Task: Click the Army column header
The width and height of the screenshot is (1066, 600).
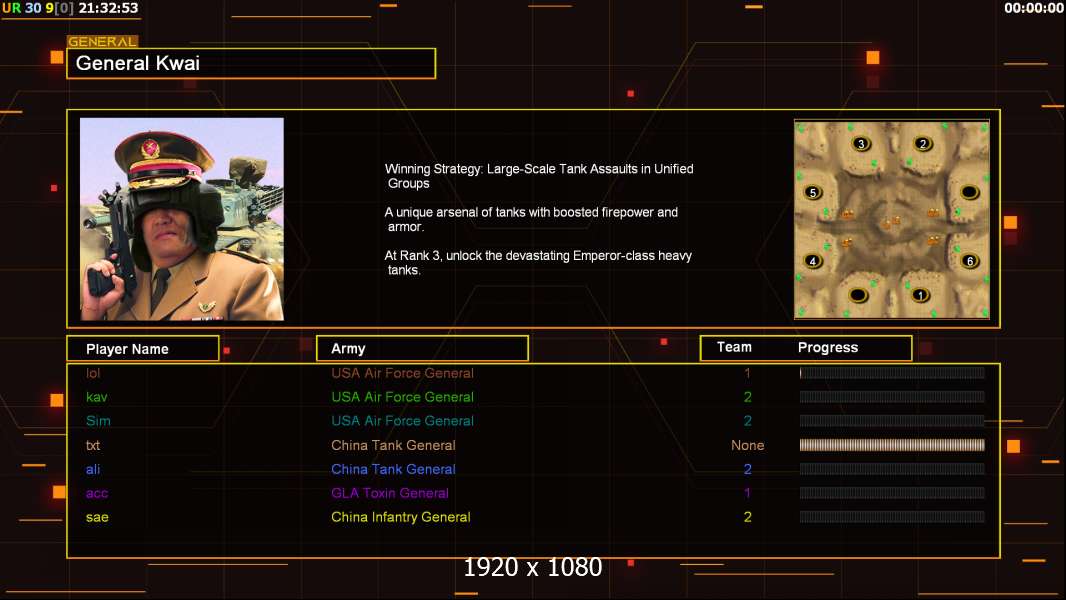Action: pos(422,349)
